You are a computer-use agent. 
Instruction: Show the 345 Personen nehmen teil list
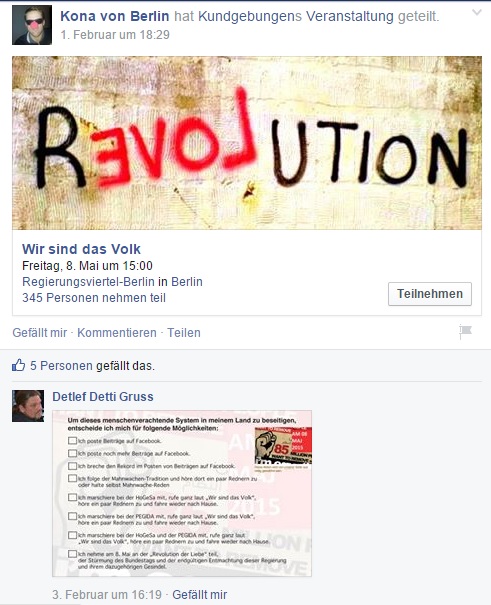pos(94,298)
